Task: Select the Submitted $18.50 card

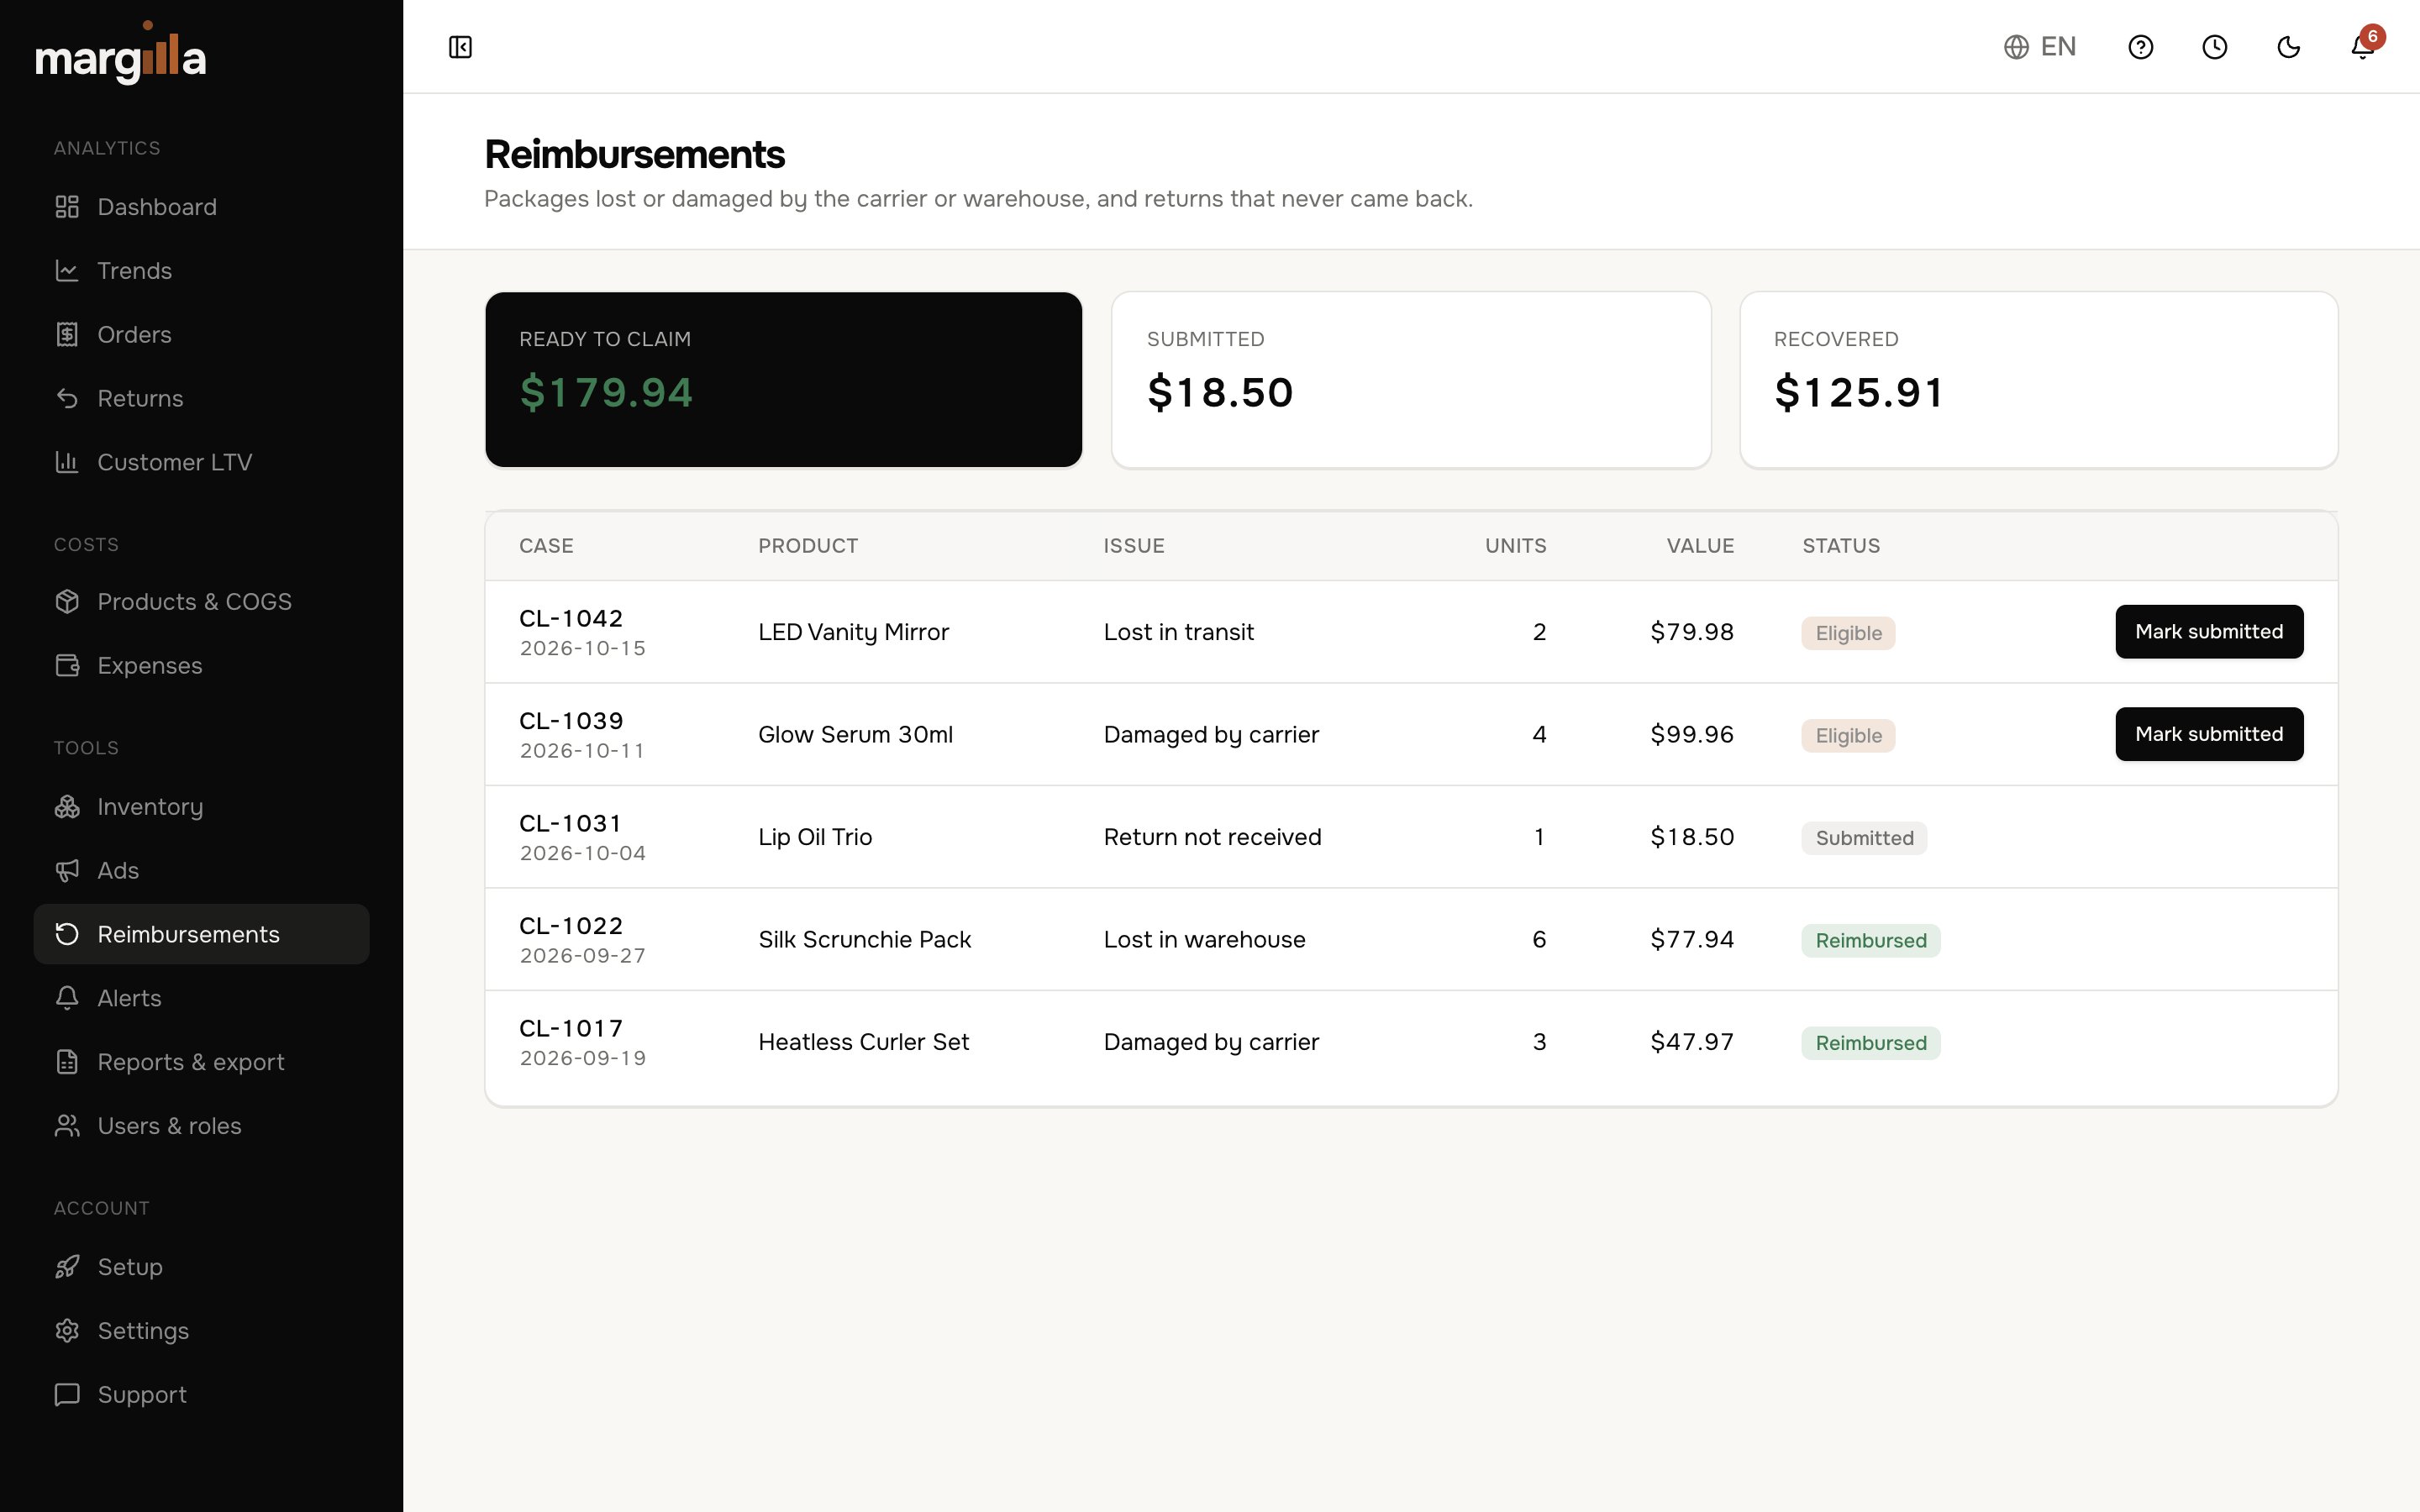Action: [x=1411, y=380]
